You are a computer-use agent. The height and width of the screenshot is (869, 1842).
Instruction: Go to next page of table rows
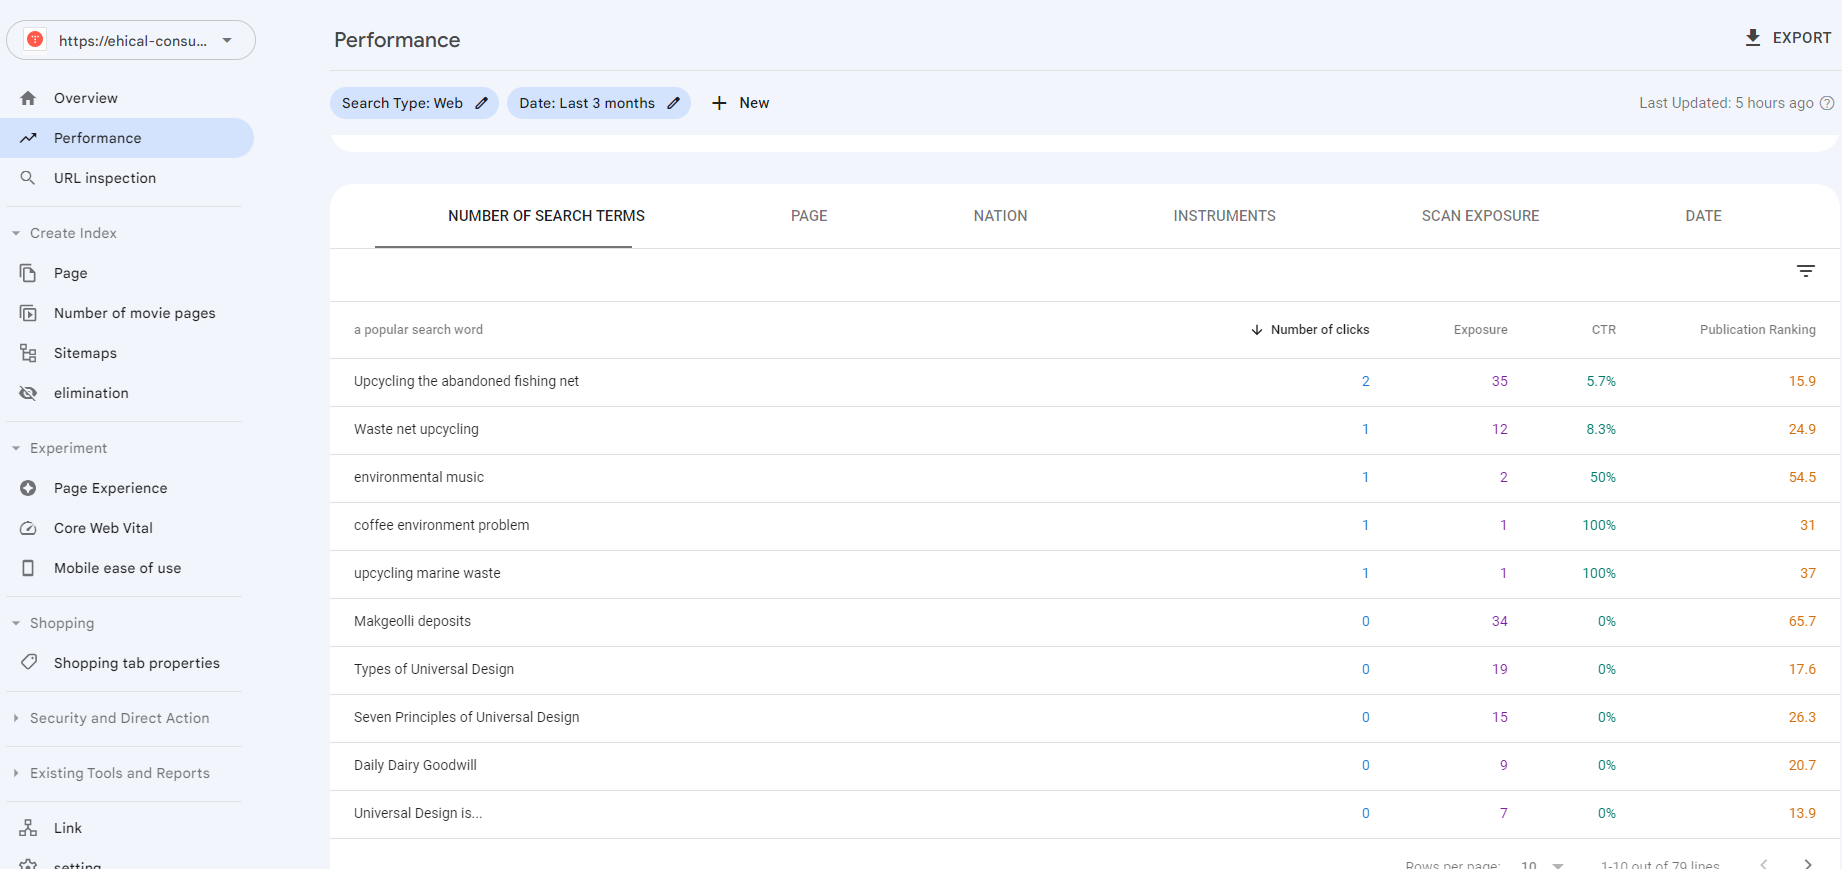click(1808, 863)
